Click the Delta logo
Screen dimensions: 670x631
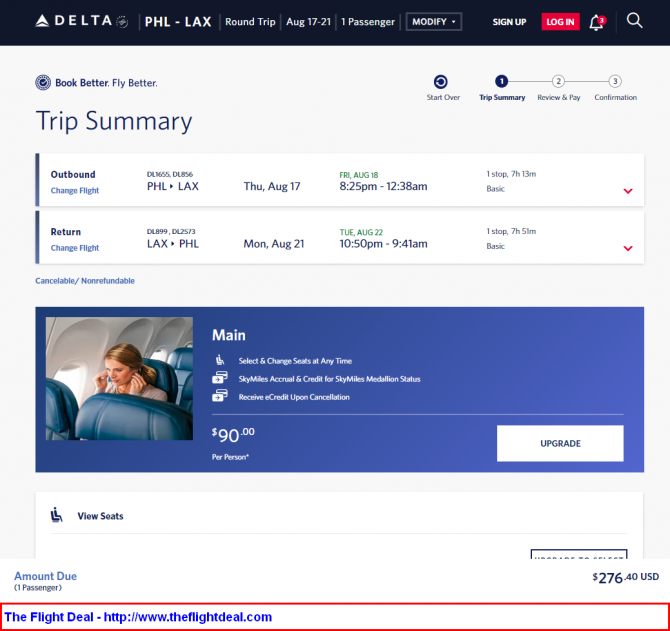[x=81, y=21]
